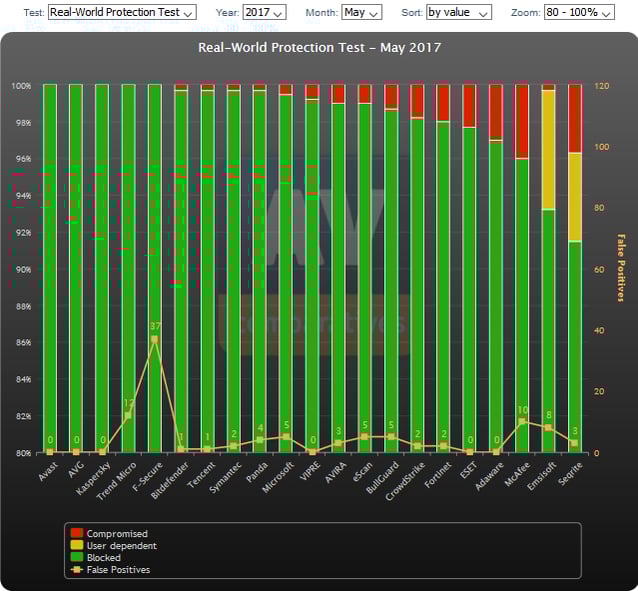The image size is (638, 591).
Task: Click the Seqrite red compromised segment
Action: pyautogui.click(x=575, y=119)
